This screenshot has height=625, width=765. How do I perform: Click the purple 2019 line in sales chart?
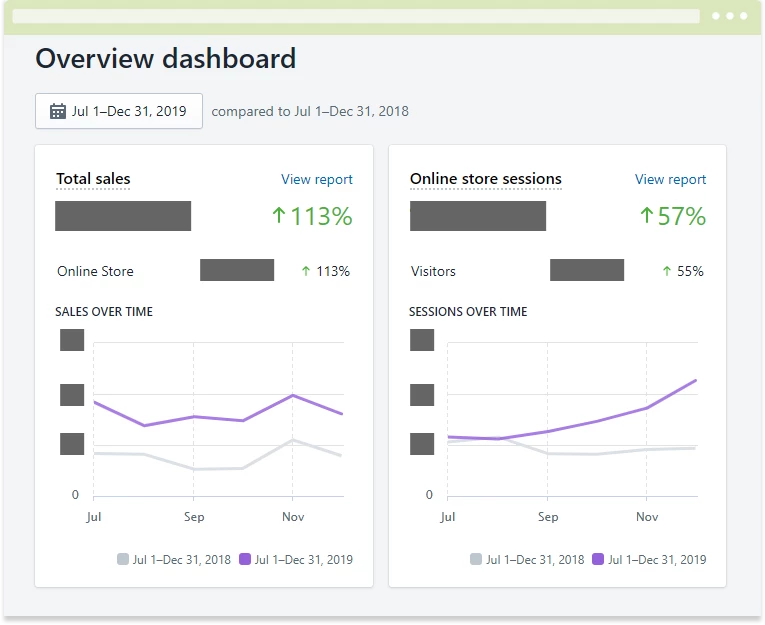(218, 418)
